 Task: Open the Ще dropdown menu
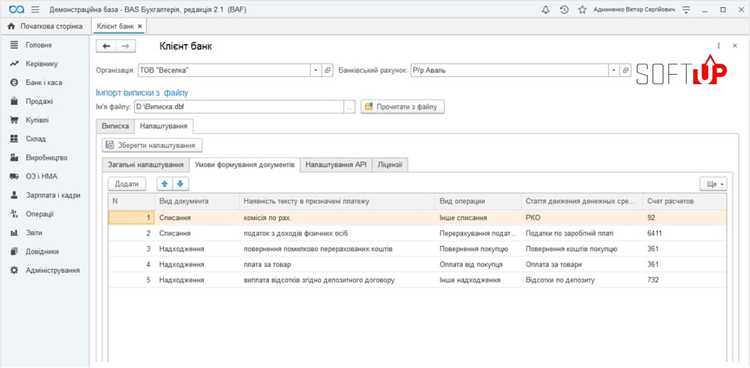point(713,184)
